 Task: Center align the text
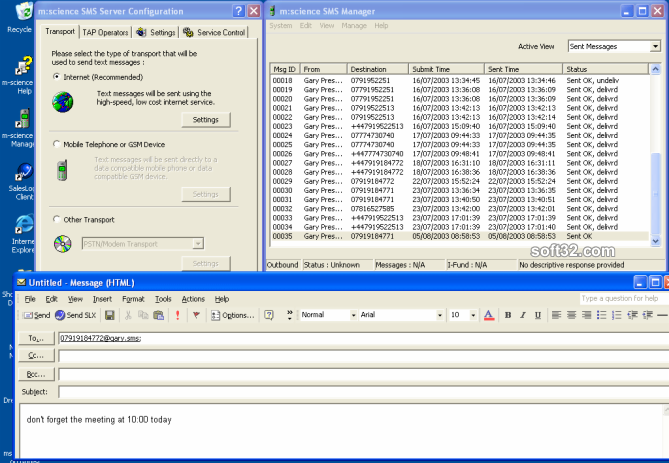pyautogui.click(x=571, y=315)
